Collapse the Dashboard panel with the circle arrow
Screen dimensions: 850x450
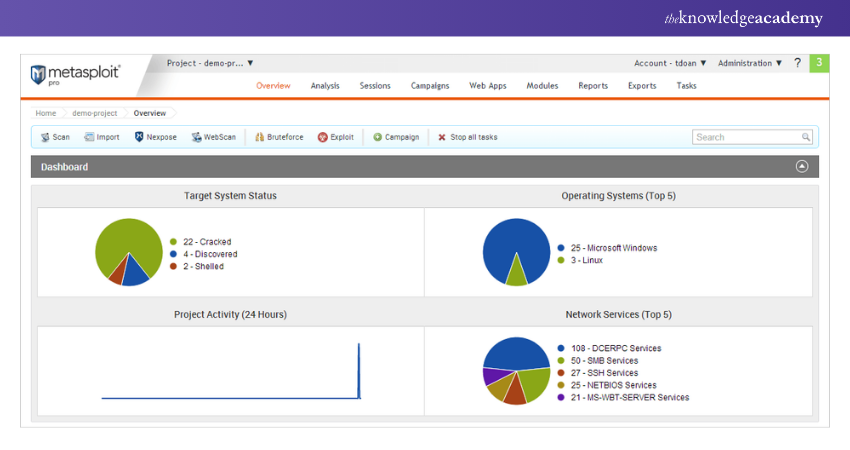click(x=802, y=166)
